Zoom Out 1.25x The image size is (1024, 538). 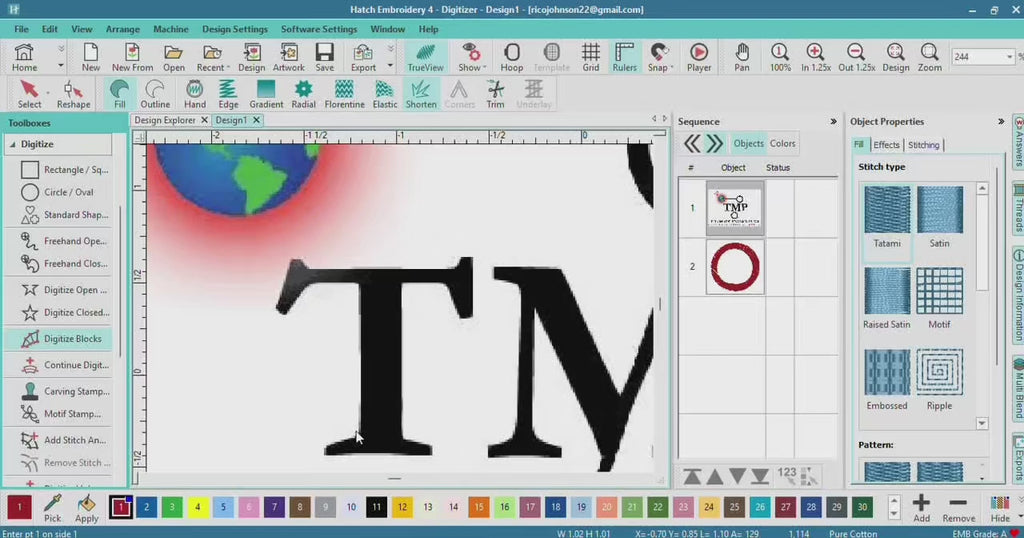click(x=856, y=57)
